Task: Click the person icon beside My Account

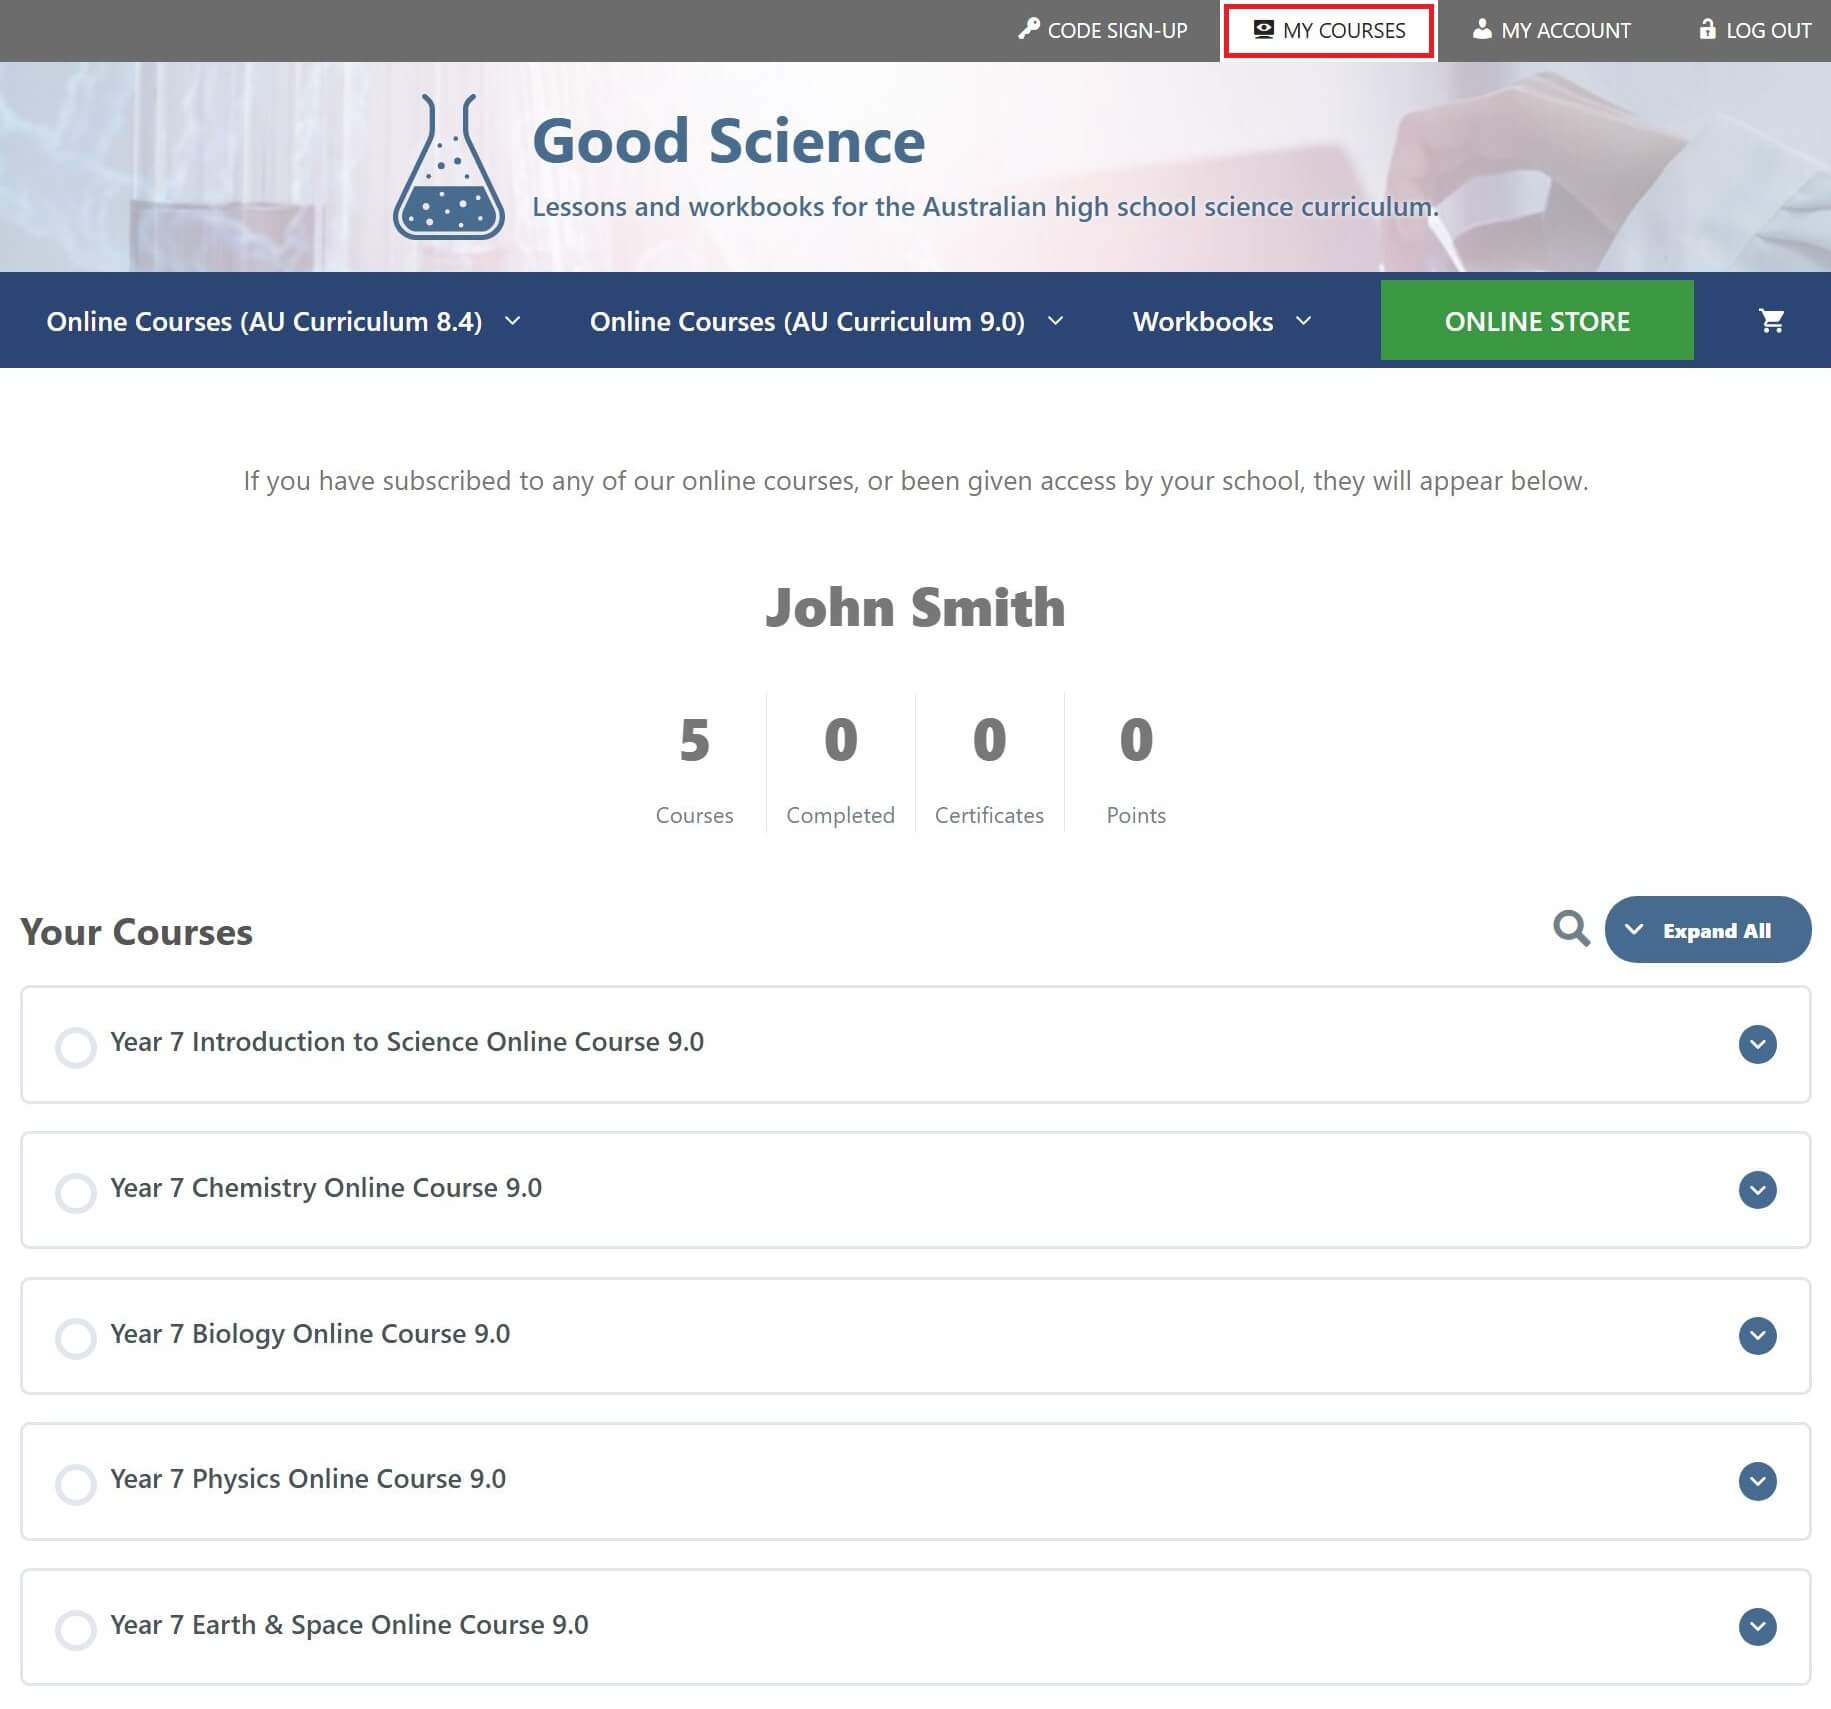Action: 1481,30
